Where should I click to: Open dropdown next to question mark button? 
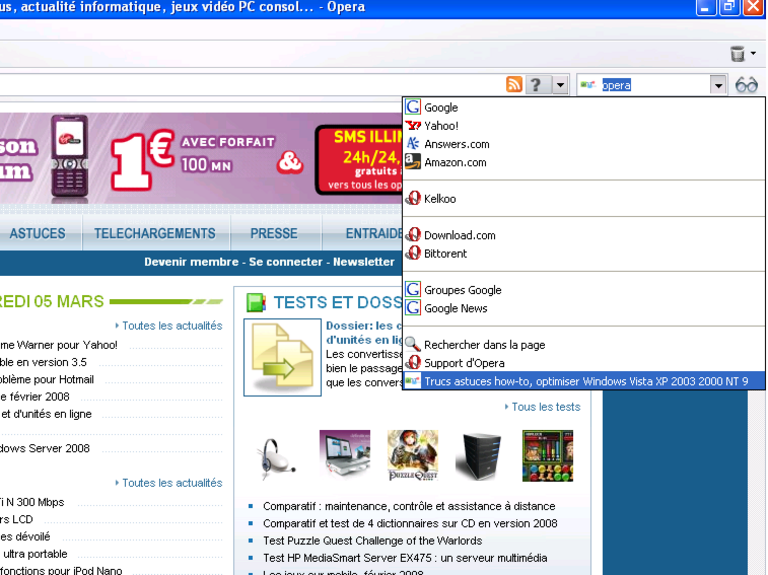point(560,85)
